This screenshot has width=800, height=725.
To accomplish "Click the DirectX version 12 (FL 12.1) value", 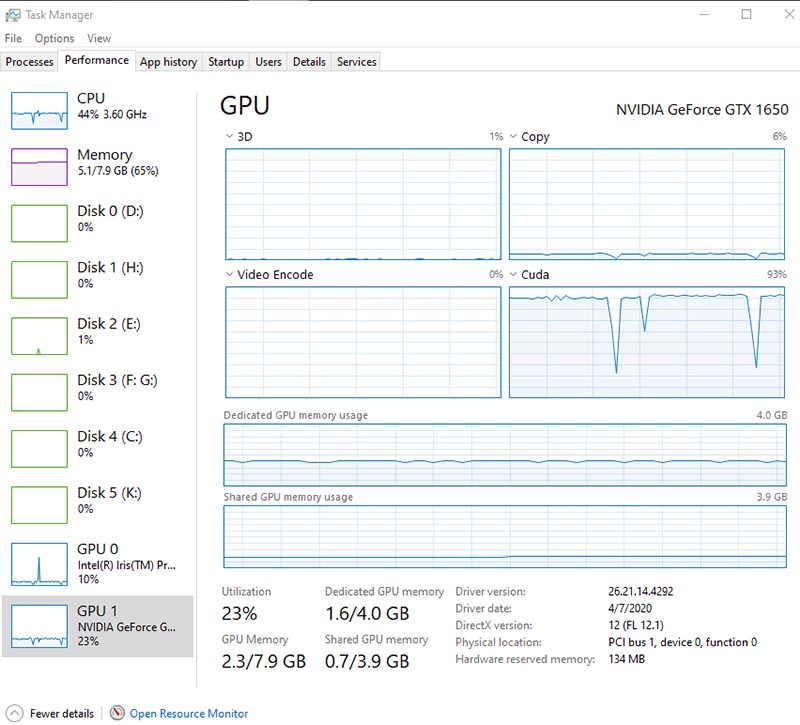I will (636, 625).
